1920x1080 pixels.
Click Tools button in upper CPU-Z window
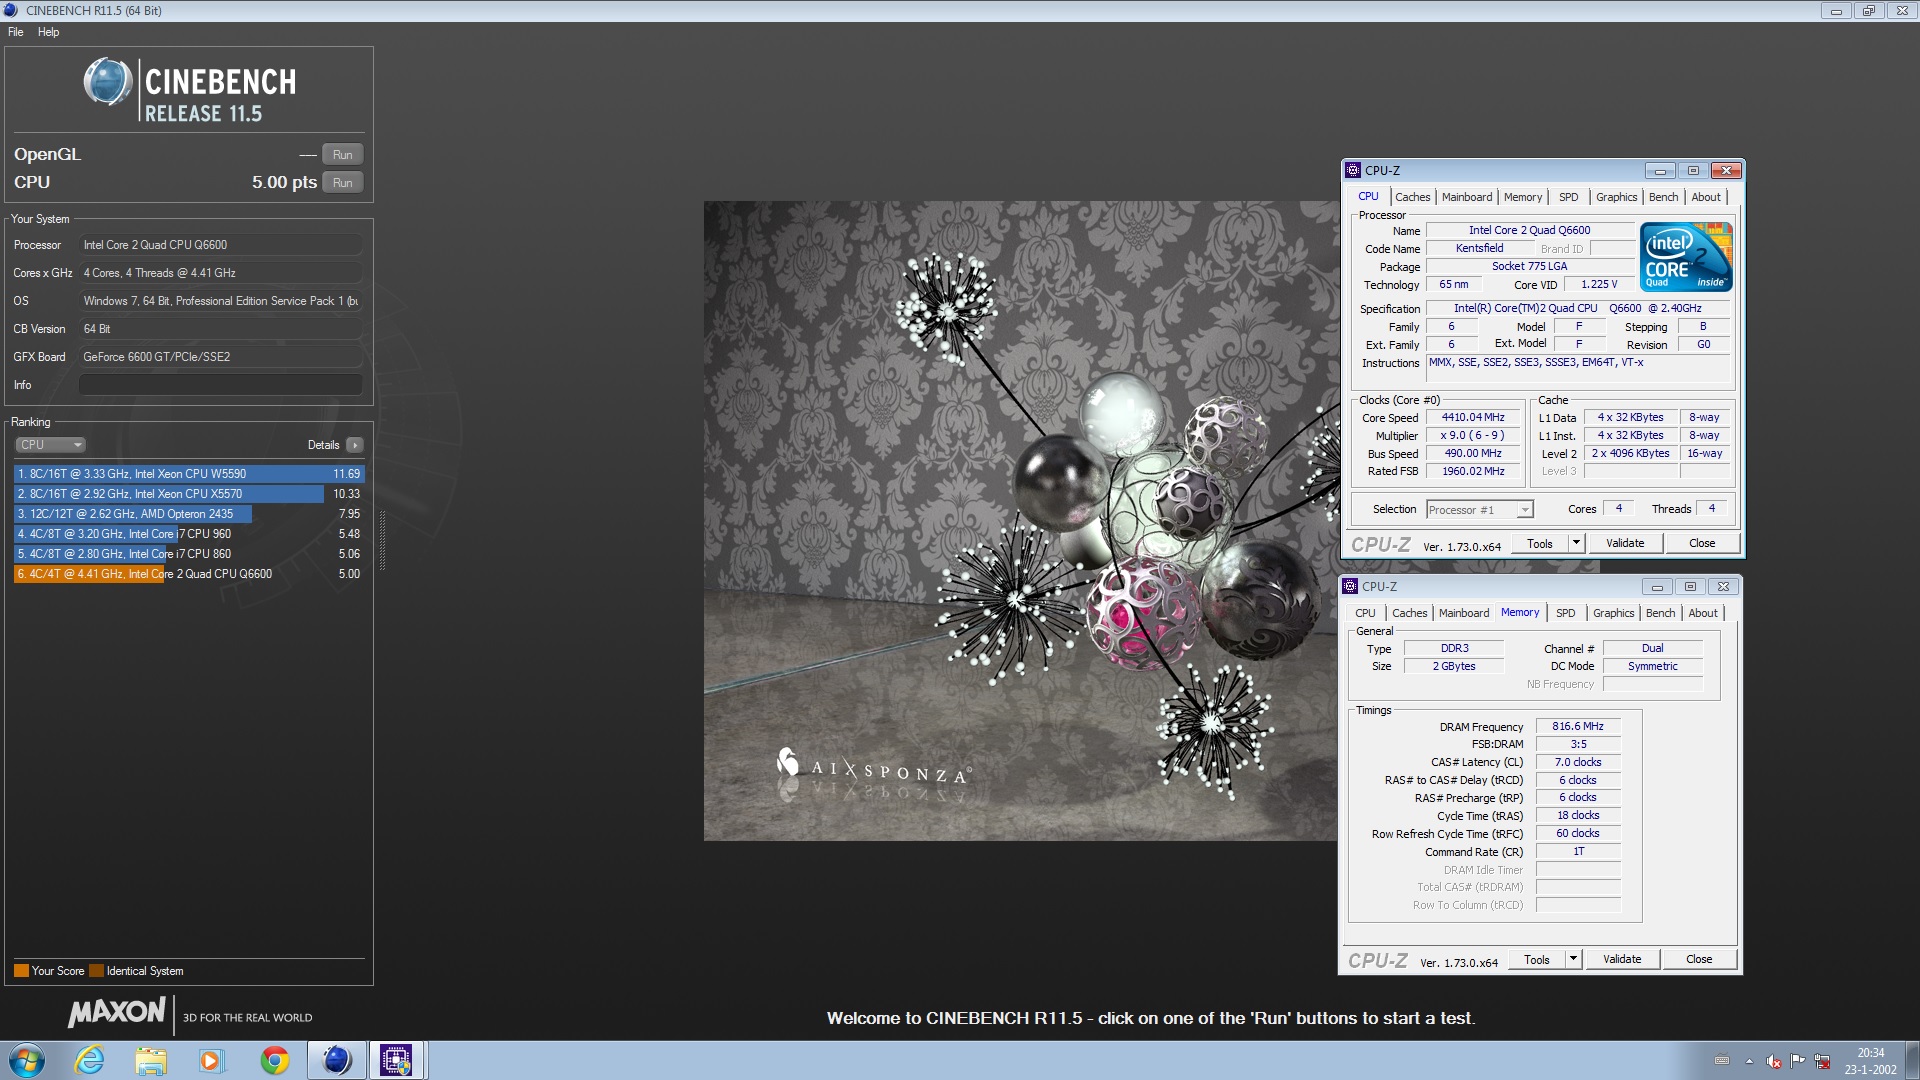[x=1540, y=544]
